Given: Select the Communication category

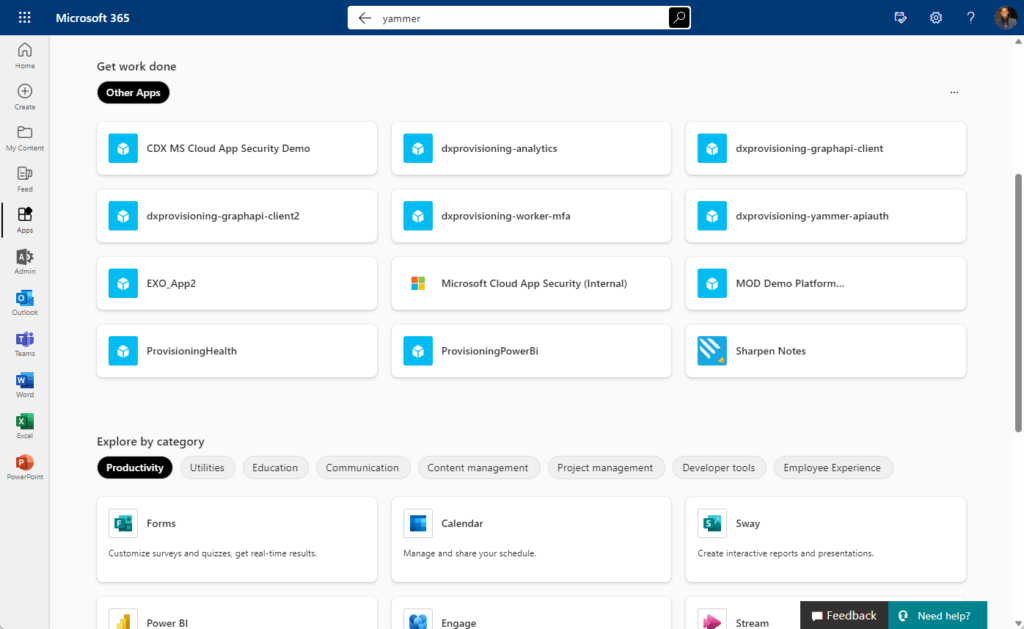Looking at the screenshot, I should tap(362, 468).
